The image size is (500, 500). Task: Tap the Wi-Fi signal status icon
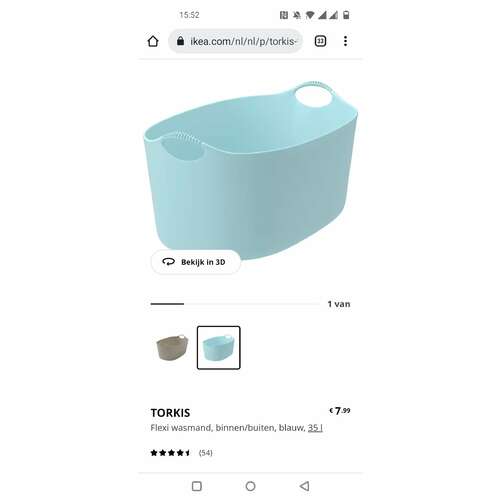(x=310, y=15)
